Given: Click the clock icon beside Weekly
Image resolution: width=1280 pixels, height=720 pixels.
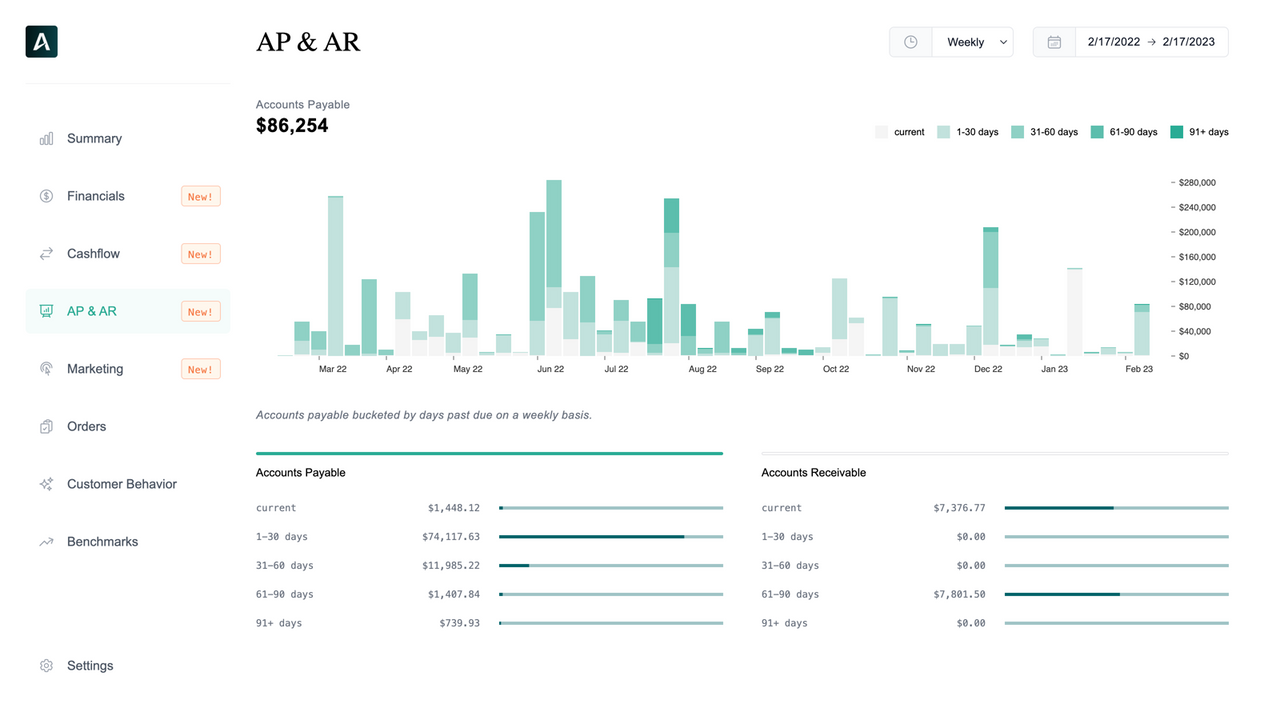Looking at the screenshot, I should tap(911, 42).
